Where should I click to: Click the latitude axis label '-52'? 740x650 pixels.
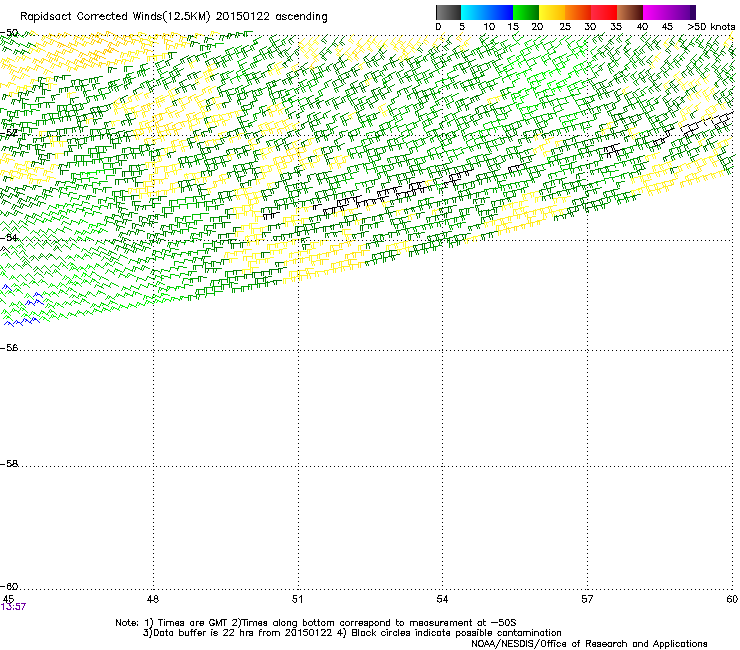coord(9,133)
